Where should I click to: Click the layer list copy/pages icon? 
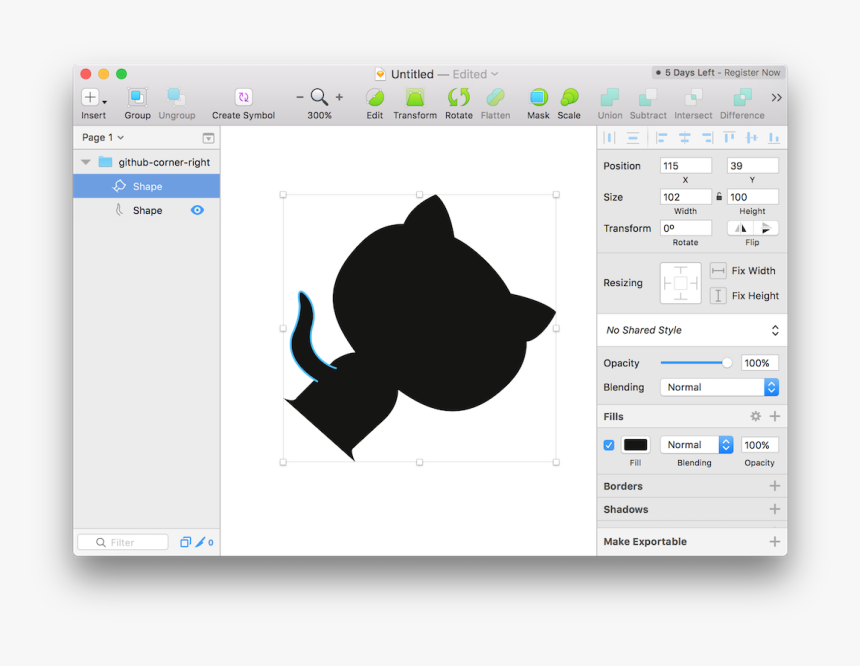pyautogui.click(x=185, y=542)
